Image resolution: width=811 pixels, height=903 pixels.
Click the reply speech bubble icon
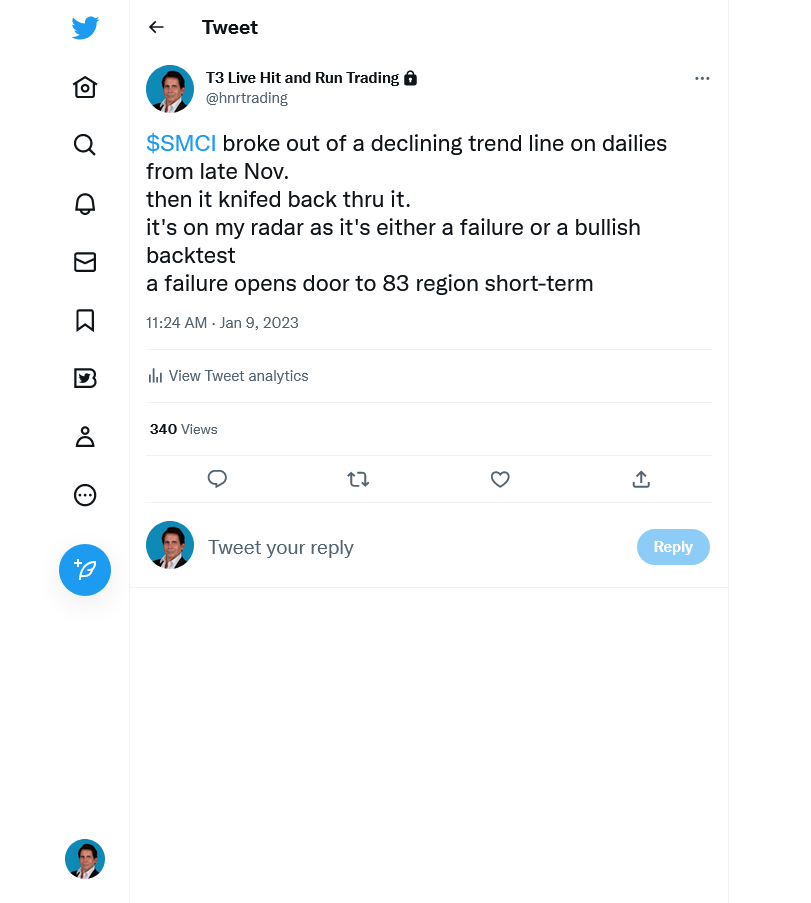click(217, 479)
